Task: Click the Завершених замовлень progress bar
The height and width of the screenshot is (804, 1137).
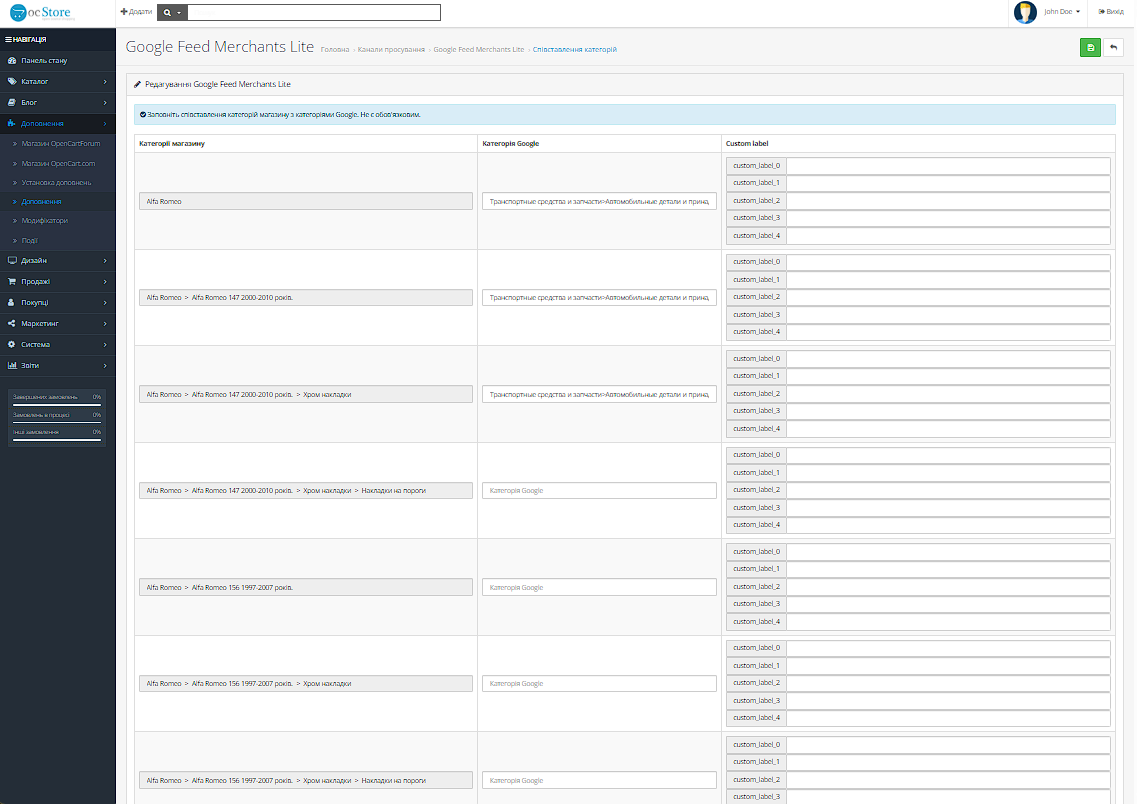Action: [x=57, y=405]
